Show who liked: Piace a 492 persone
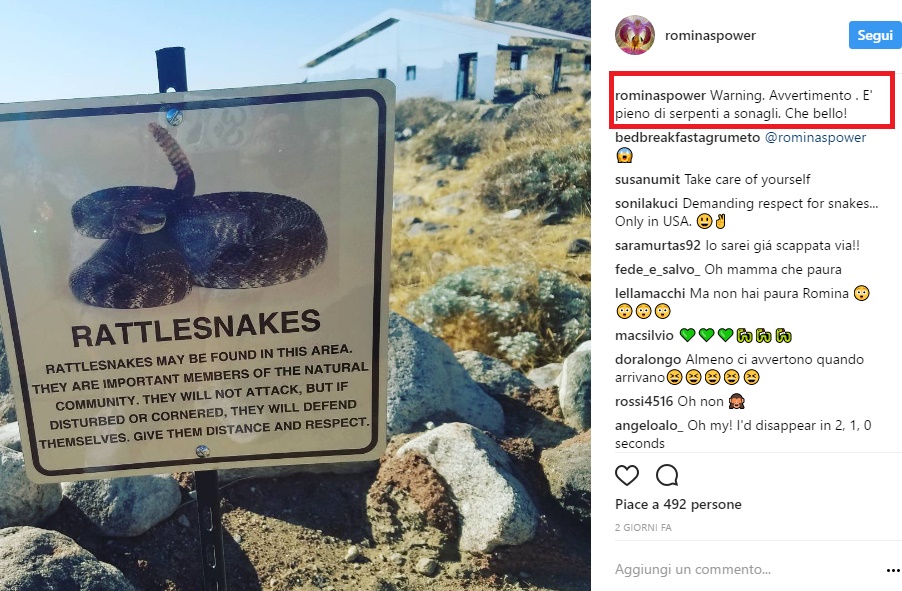Viewport: 902px width, 591px height. click(x=678, y=505)
